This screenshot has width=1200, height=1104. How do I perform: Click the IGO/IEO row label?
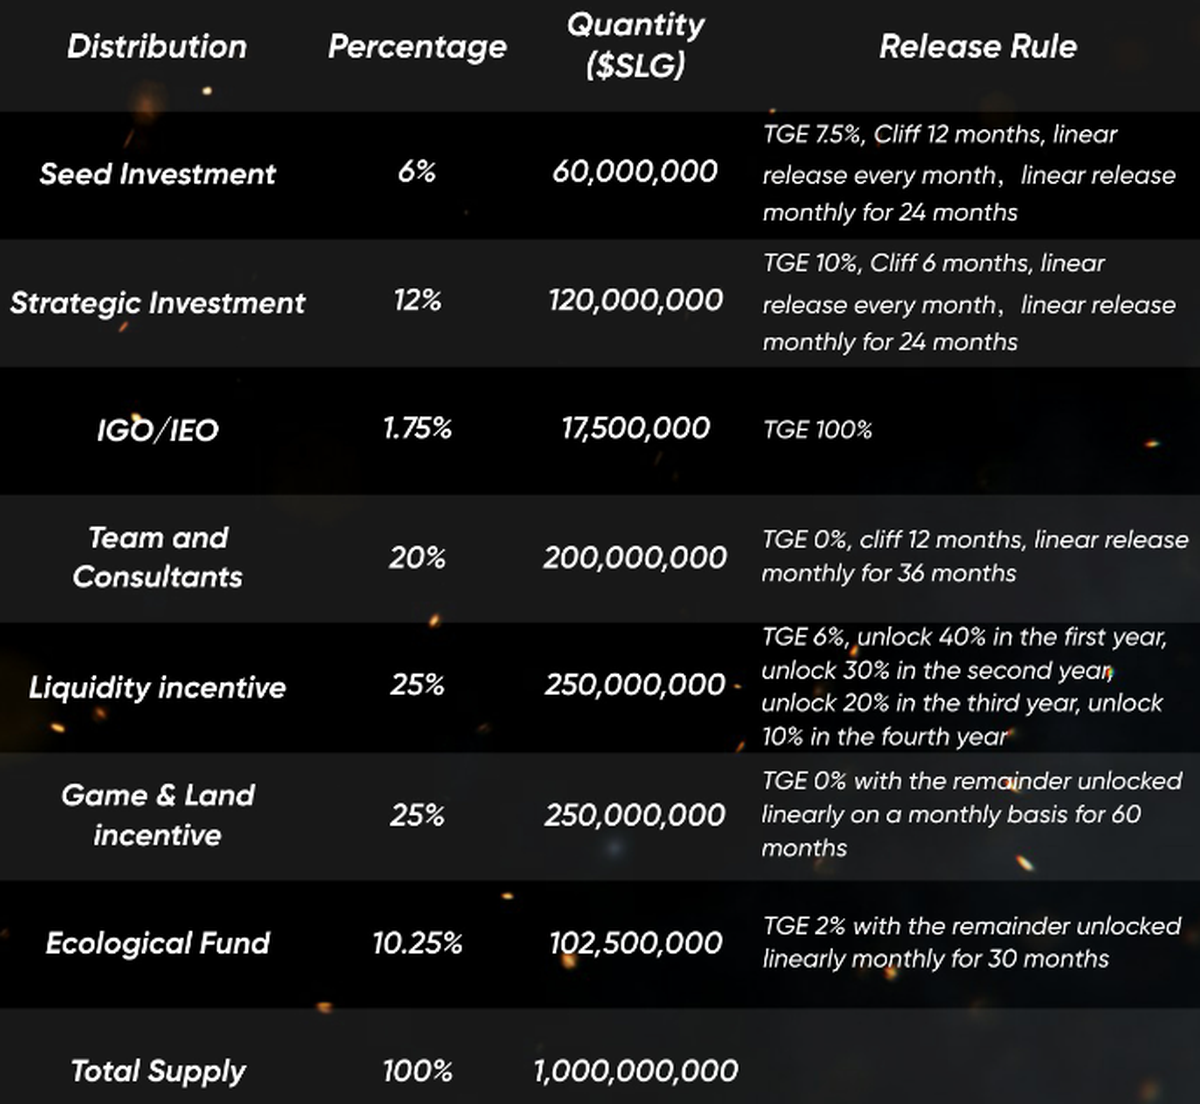point(157,430)
